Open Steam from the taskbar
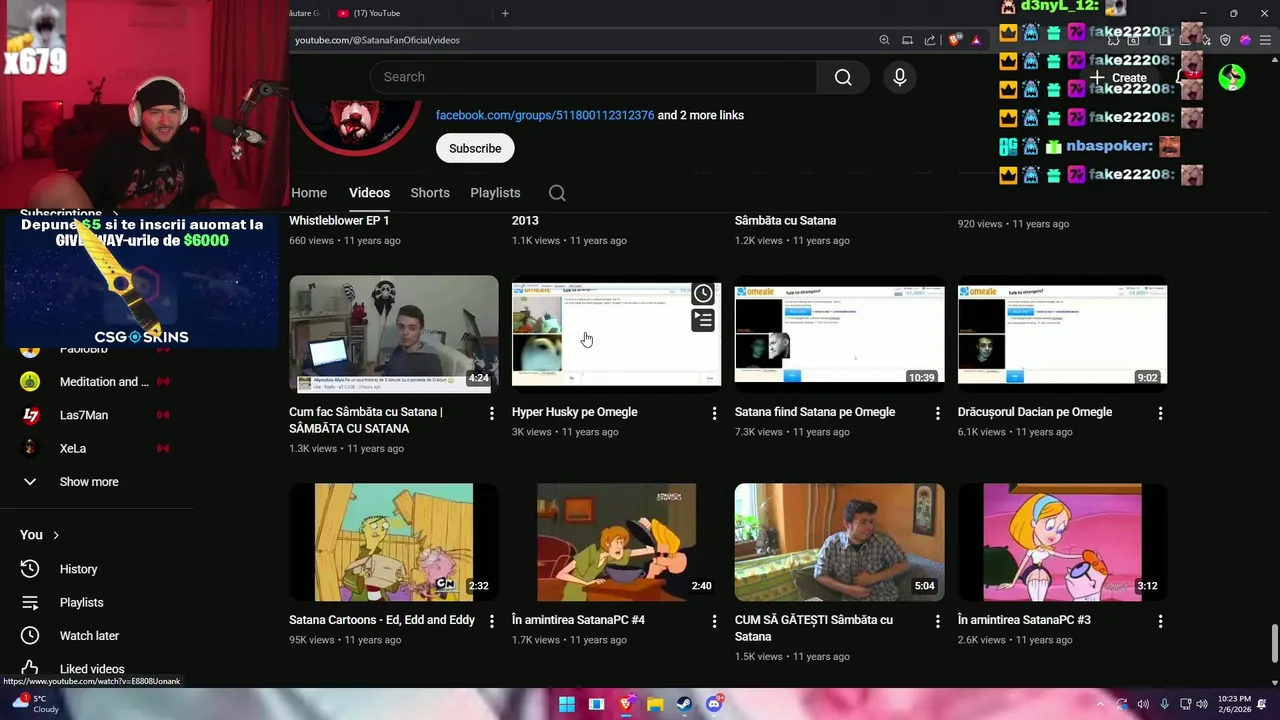This screenshot has width=1280, height=720. (684, 704)
